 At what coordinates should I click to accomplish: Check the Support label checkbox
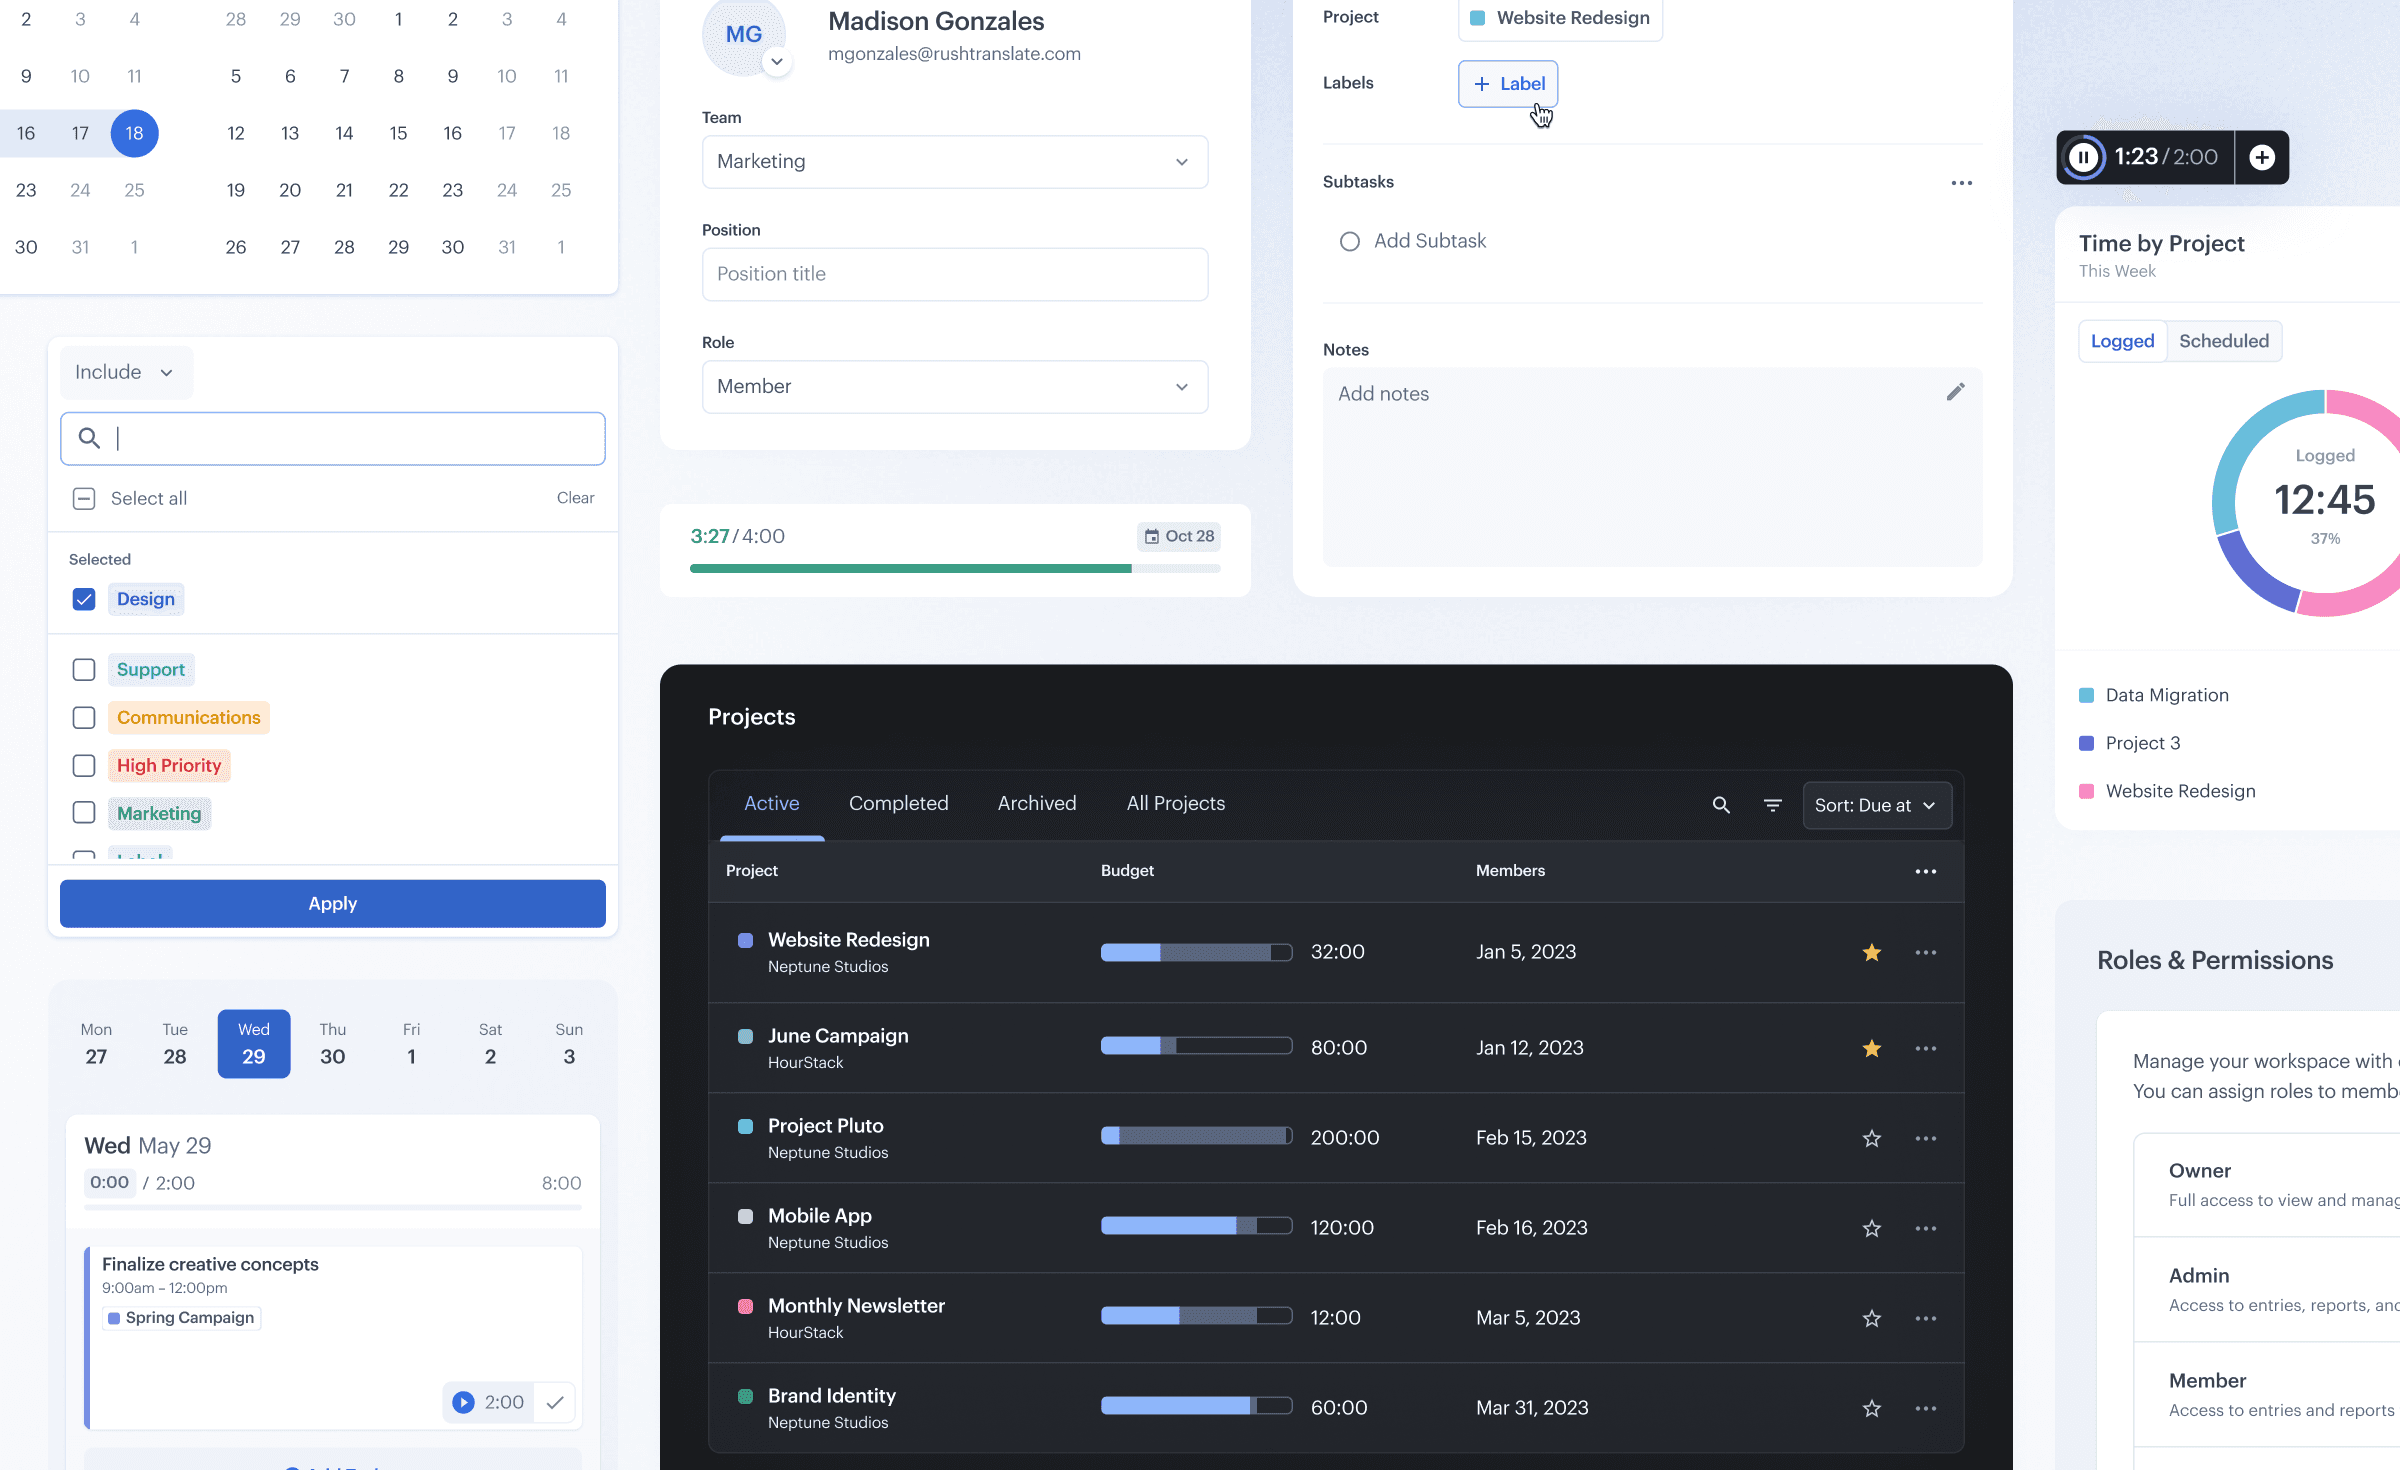coord(84,670)
